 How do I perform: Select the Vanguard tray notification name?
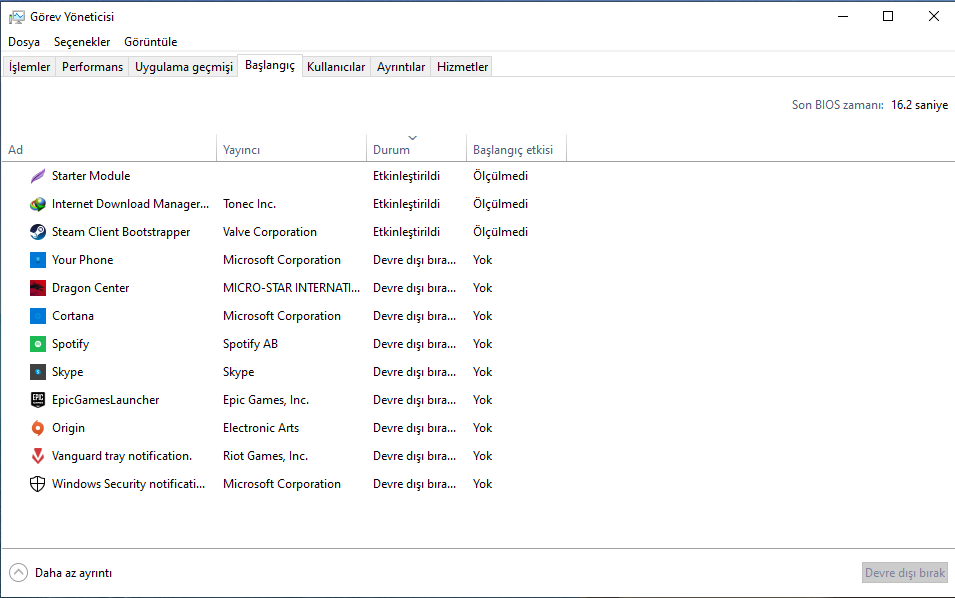(122, 456)
